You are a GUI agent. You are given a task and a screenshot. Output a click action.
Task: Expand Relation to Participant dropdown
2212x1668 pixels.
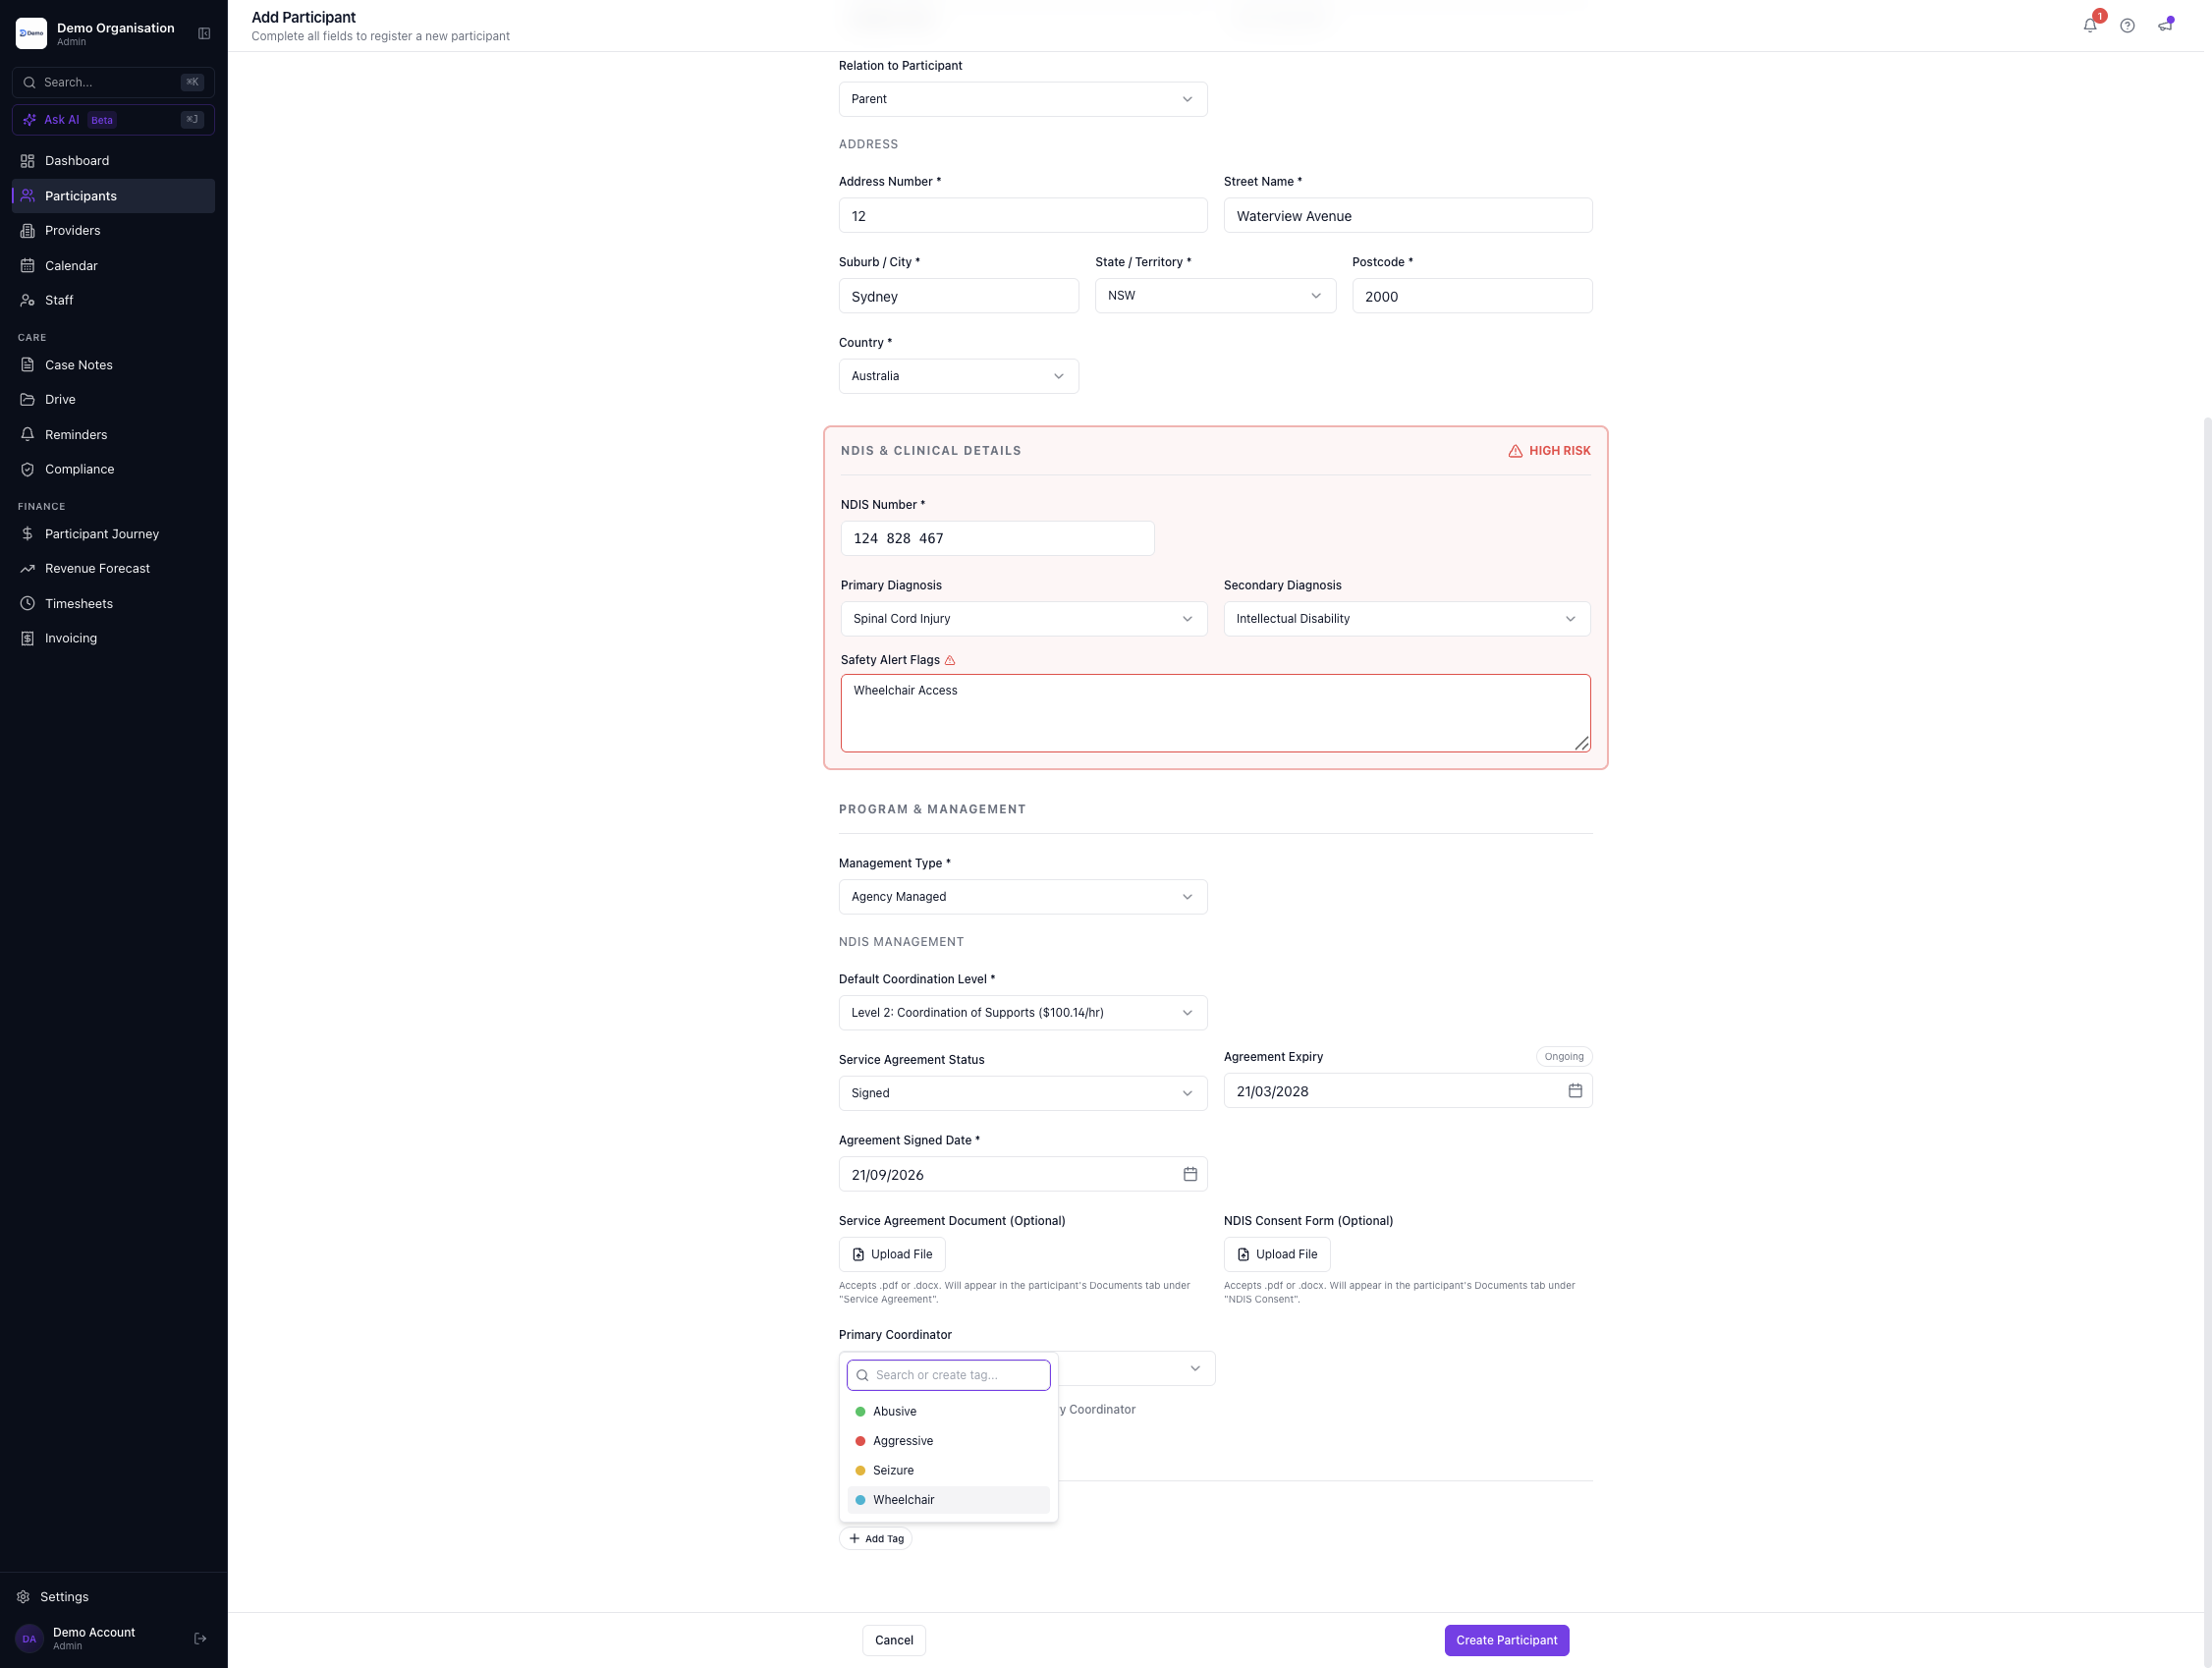point(1022,99)
